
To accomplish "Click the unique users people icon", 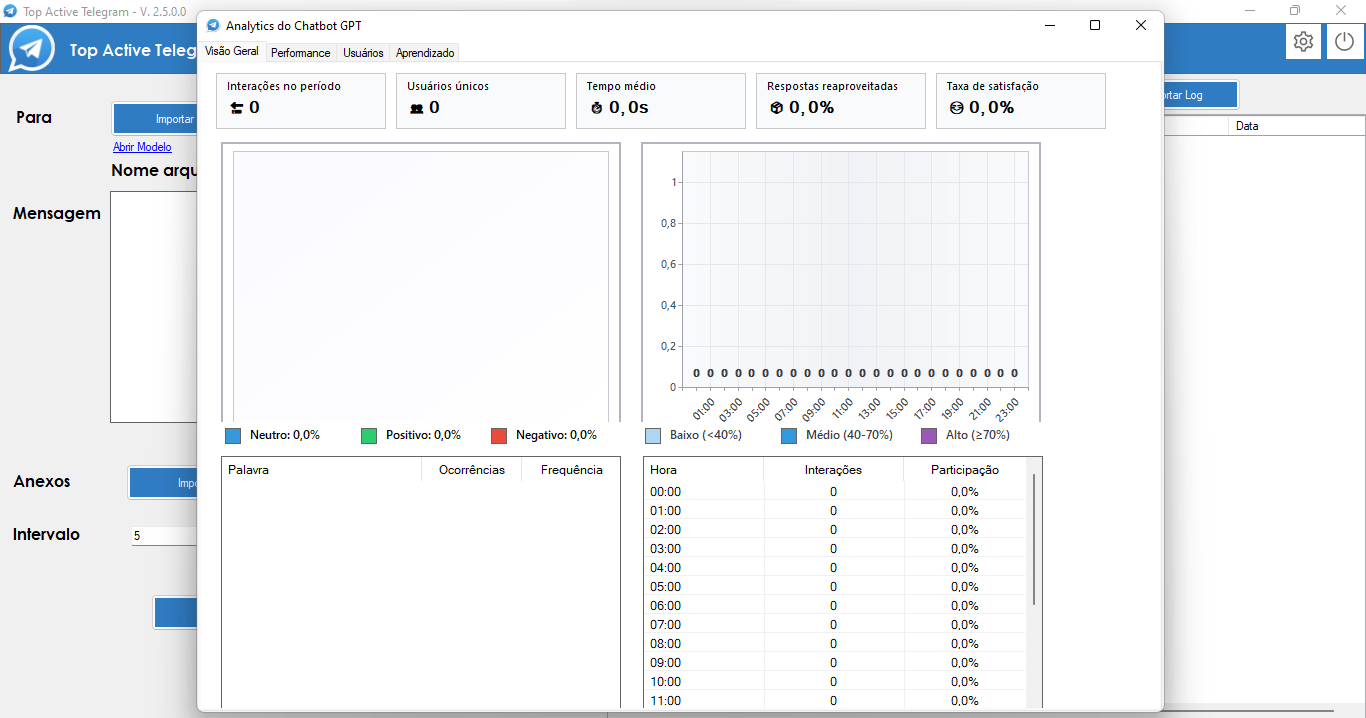I will pyautogui.click(x=416, y=108).
